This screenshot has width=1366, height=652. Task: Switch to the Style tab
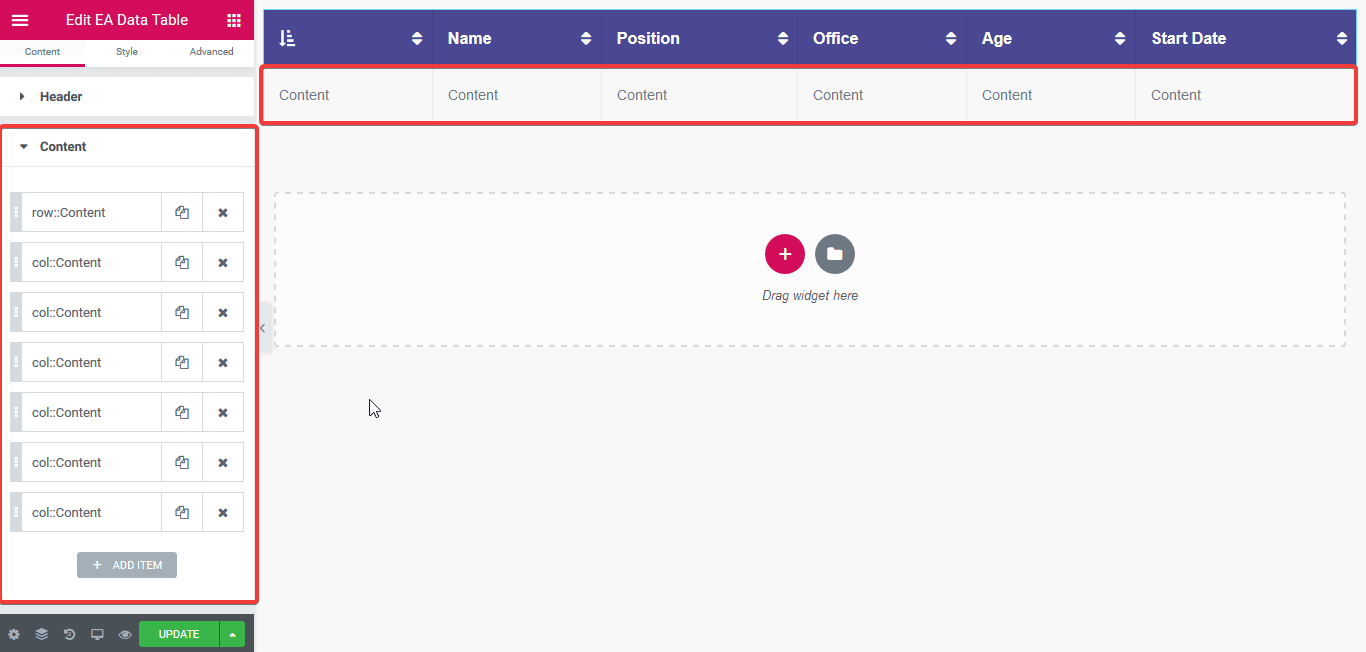pyautogui.click(x=127, y=52)
